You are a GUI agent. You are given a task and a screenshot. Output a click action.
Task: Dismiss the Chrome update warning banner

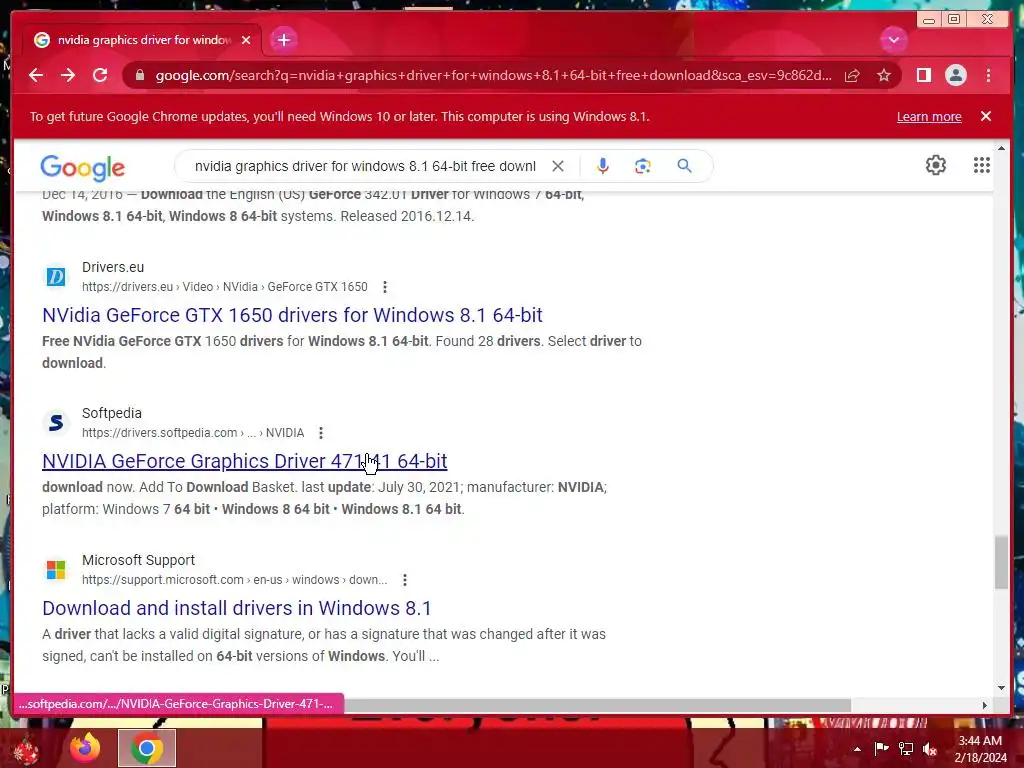[x=985, y=116]
